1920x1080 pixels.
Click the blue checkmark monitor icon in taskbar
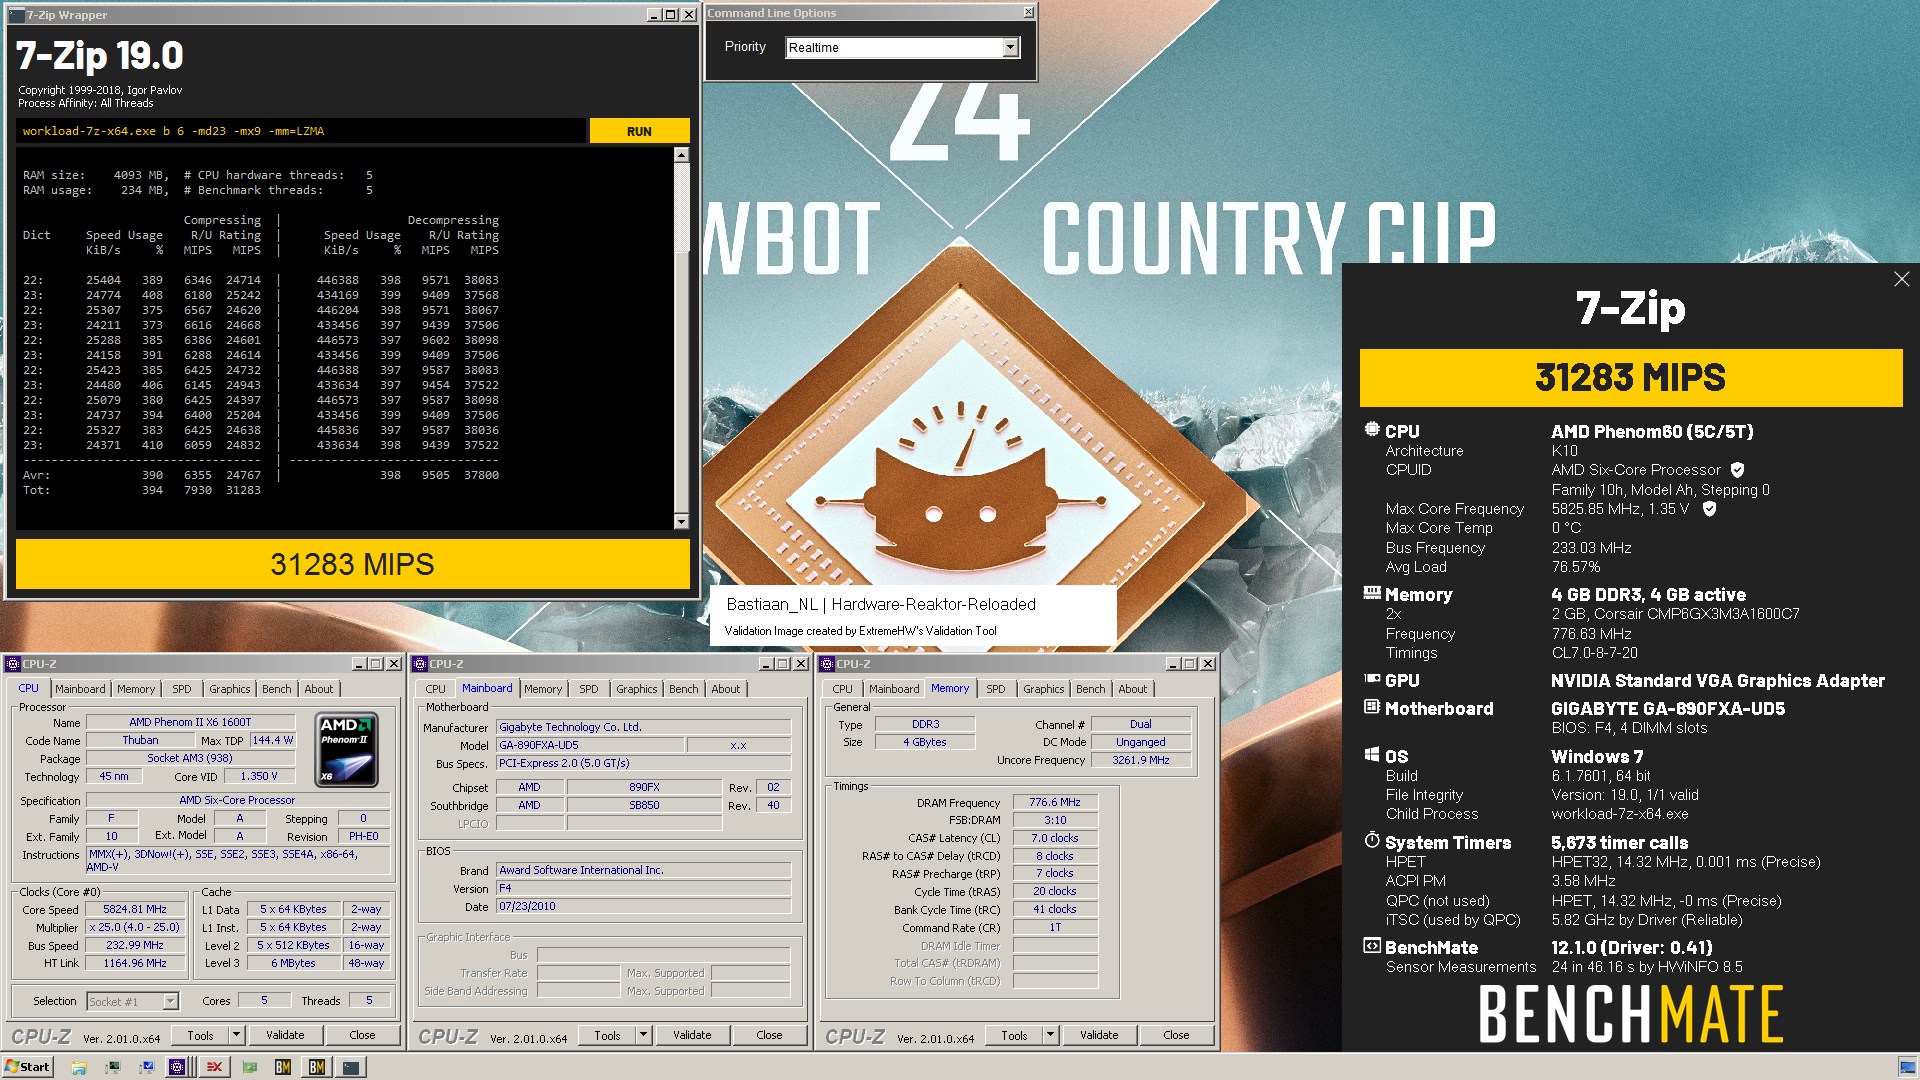click(147, 1067)
